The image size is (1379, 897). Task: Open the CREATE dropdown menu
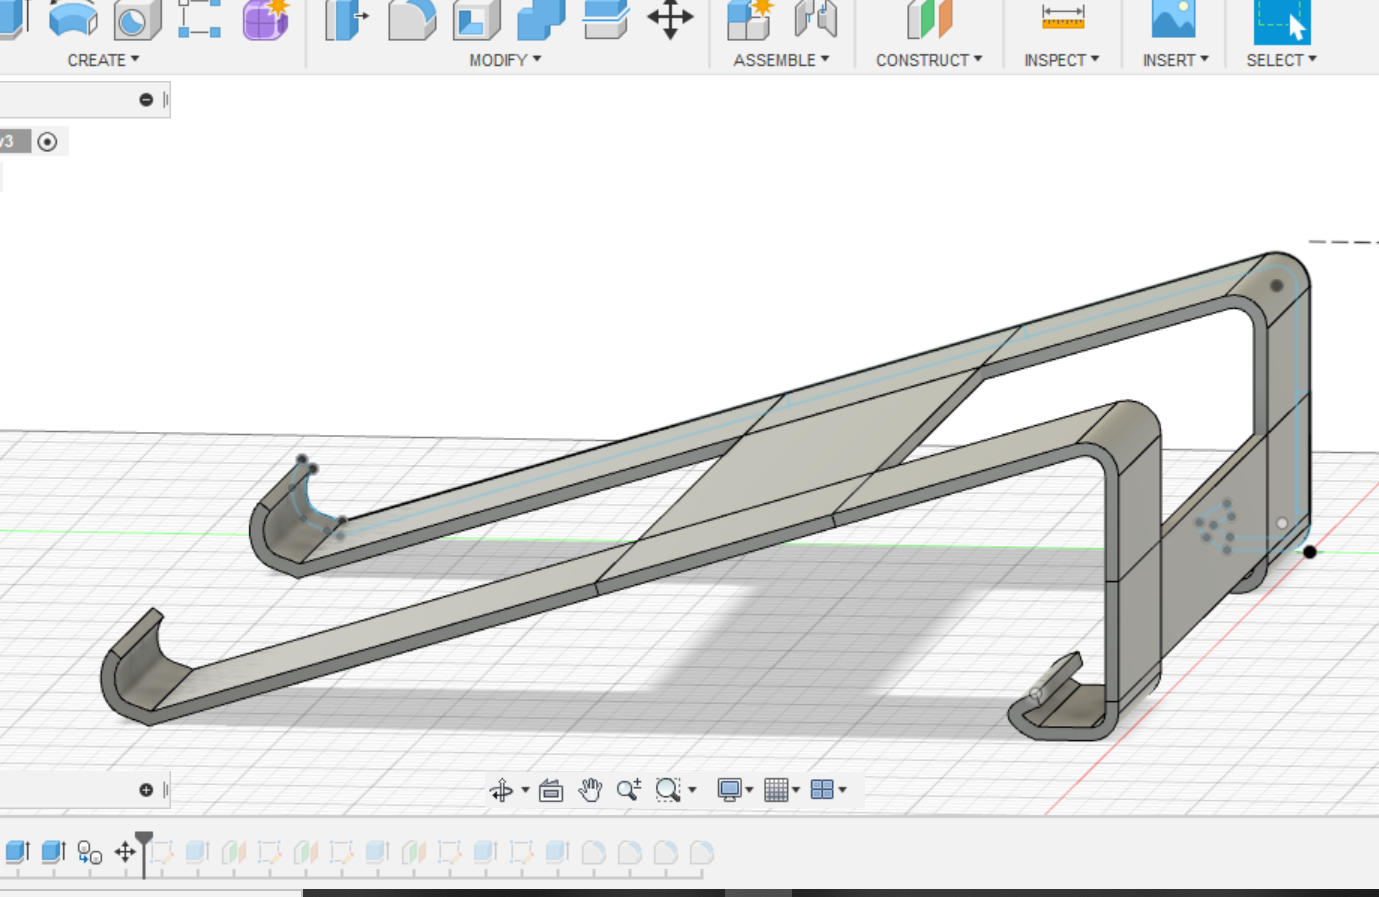click(x=103, y=60)
